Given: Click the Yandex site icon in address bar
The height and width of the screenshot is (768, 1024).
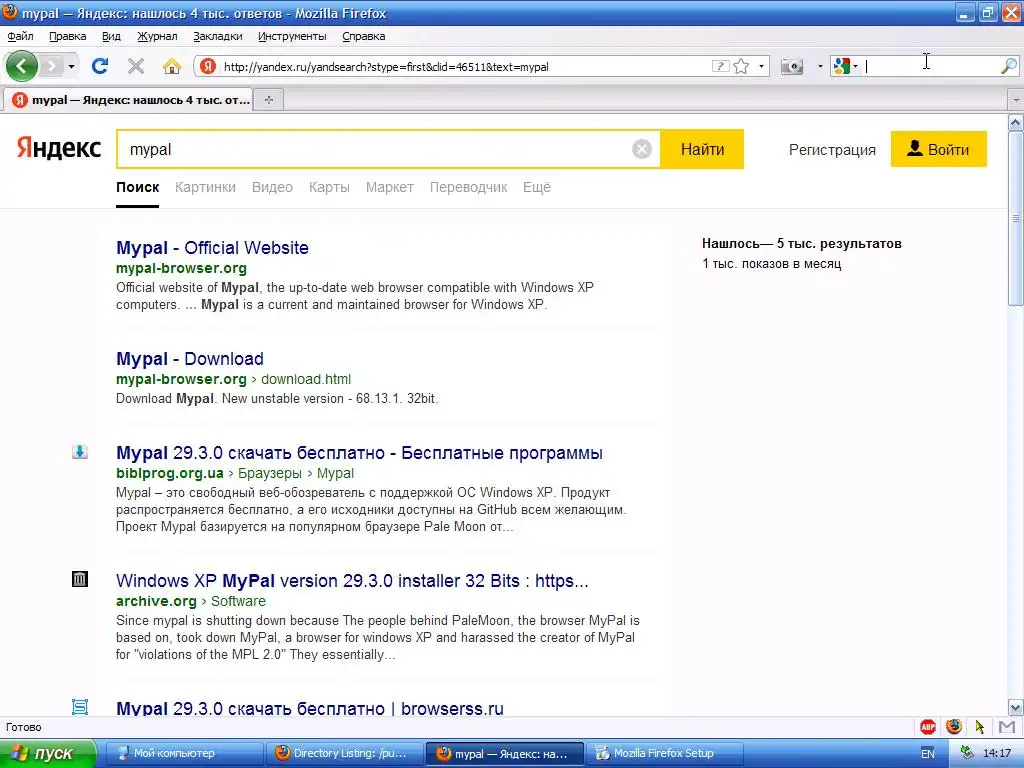Looking at the screenshot, I should 208,66.
